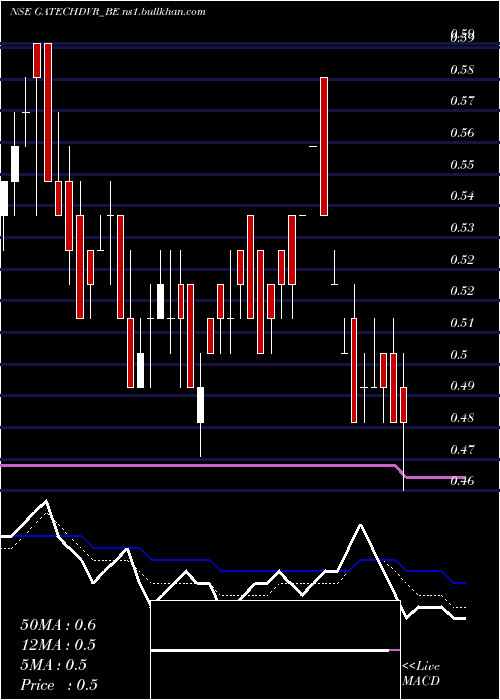Select the 0.56 price axis label
This screenshot has height=700, width=500.
[x=462, y=133]
